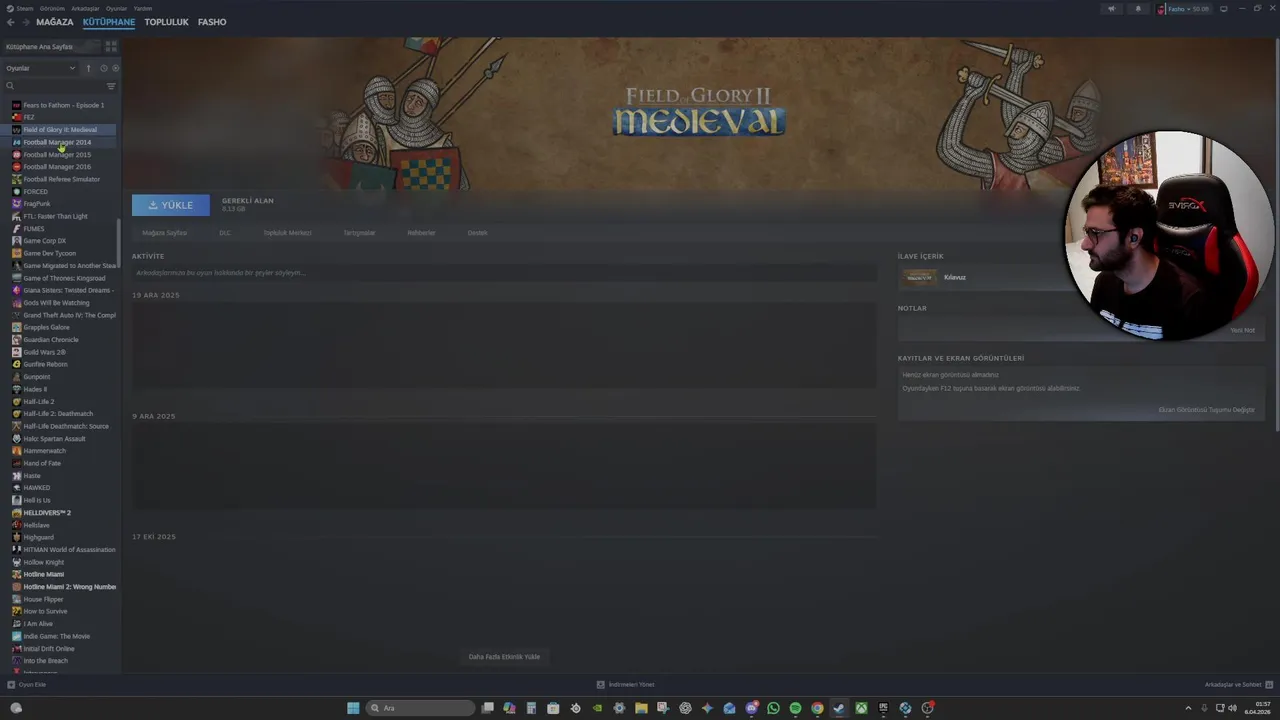Image resolution: width=1280 pixels, height=720 pixels.
Task: Open the Oyunlar menu in menu bar
Action: click(x=116, y=8)
